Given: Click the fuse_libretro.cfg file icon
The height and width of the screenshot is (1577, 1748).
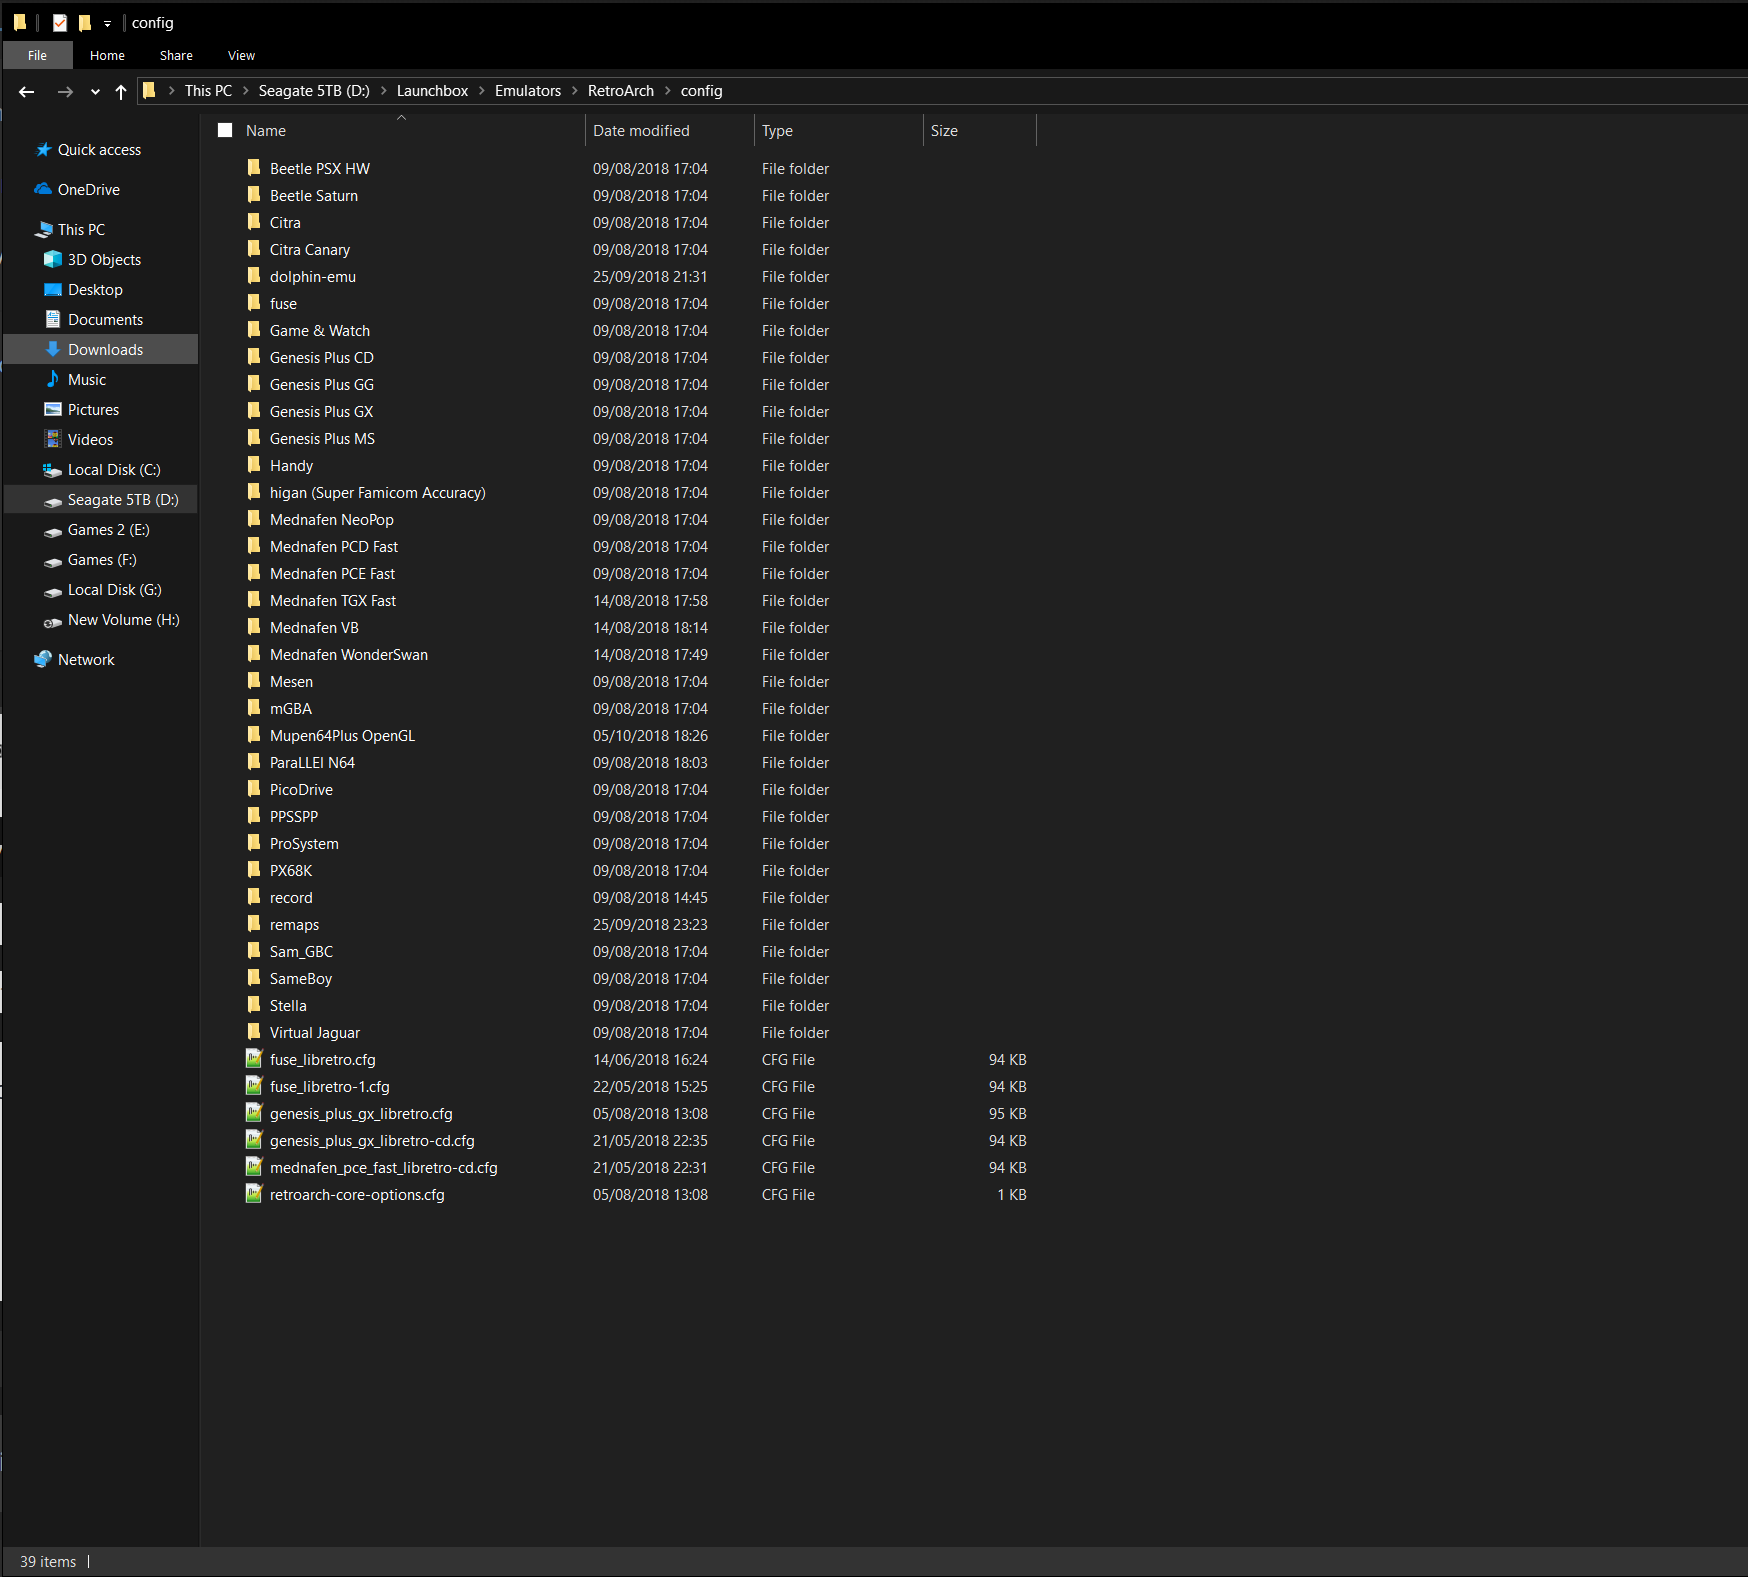Looking at the screenshot, I should (254, 1059).
